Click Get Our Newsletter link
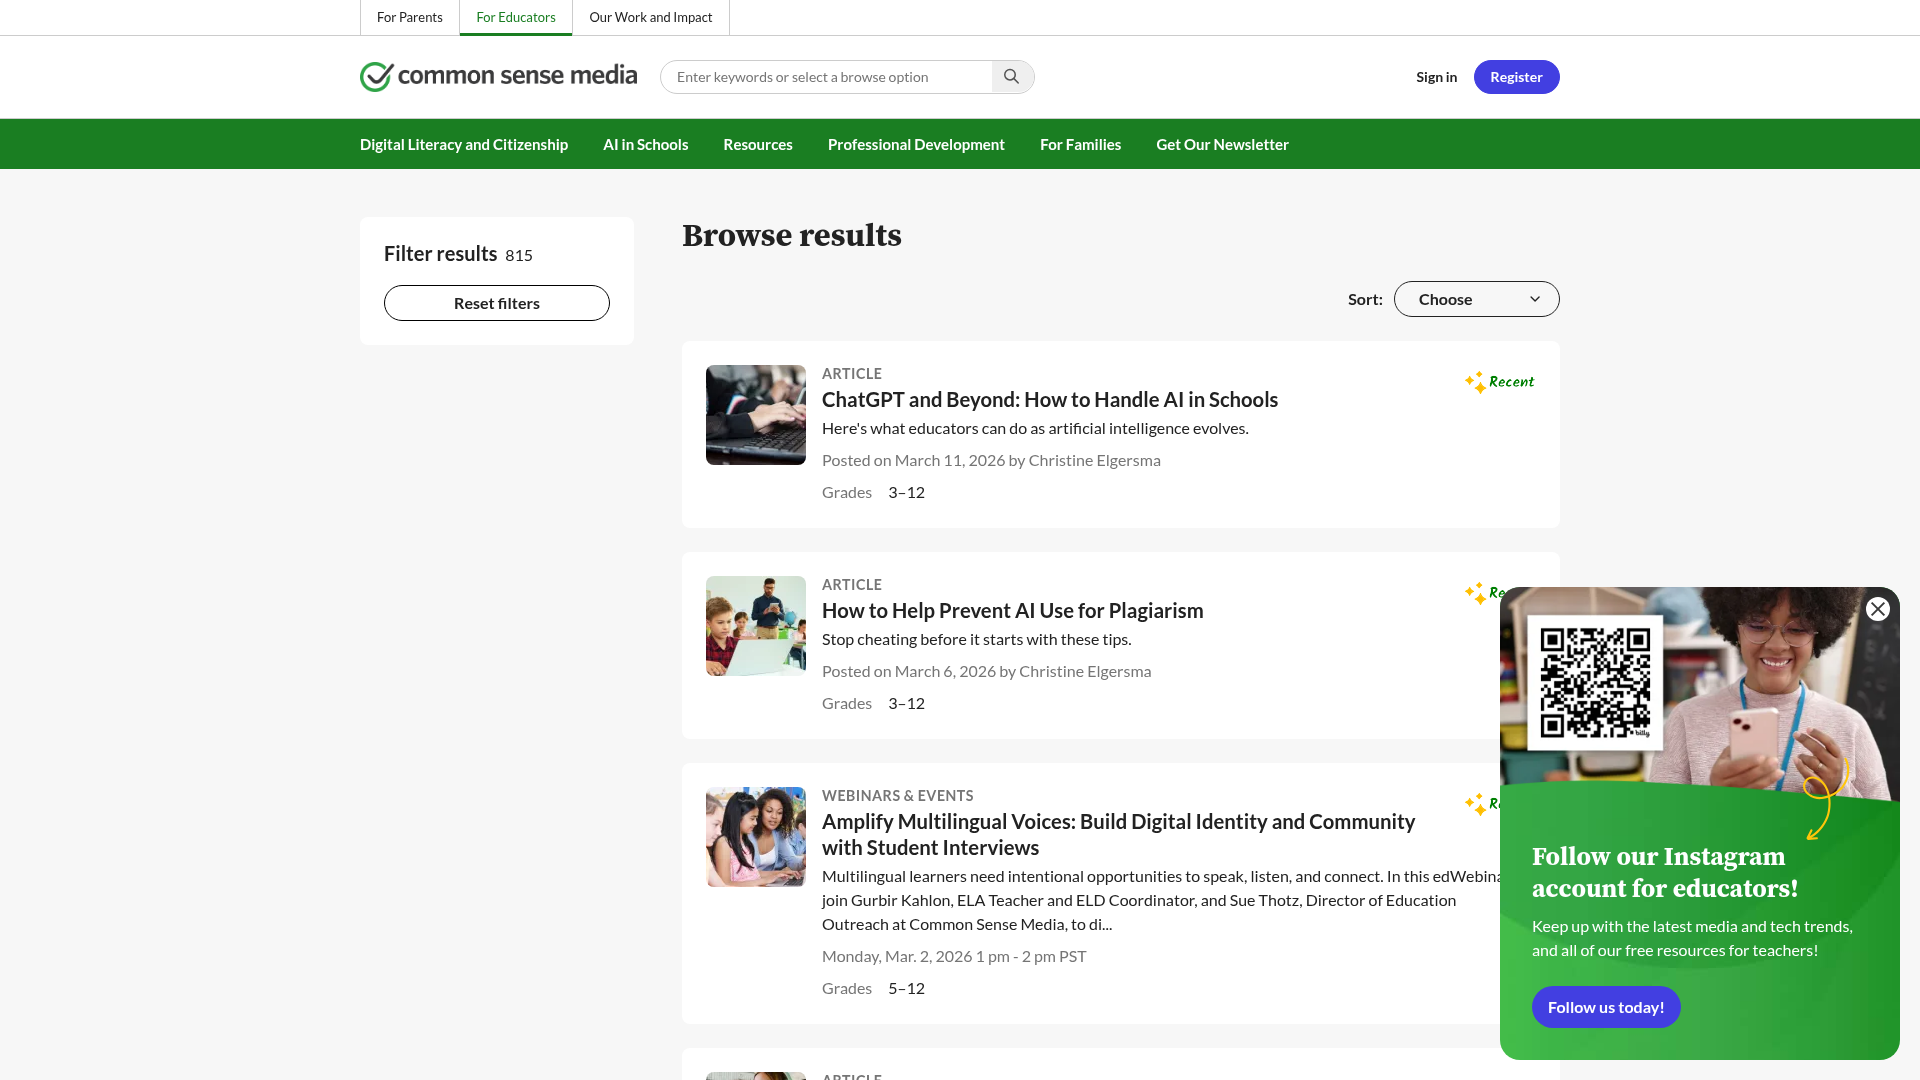This screenshot has width=1920, height=1080. (1222, 144)
